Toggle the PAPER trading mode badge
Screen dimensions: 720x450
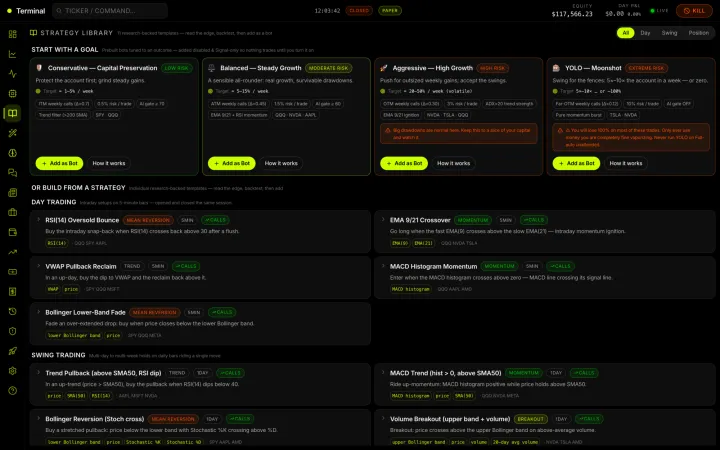pyautogui.click(x=390, y=11)
